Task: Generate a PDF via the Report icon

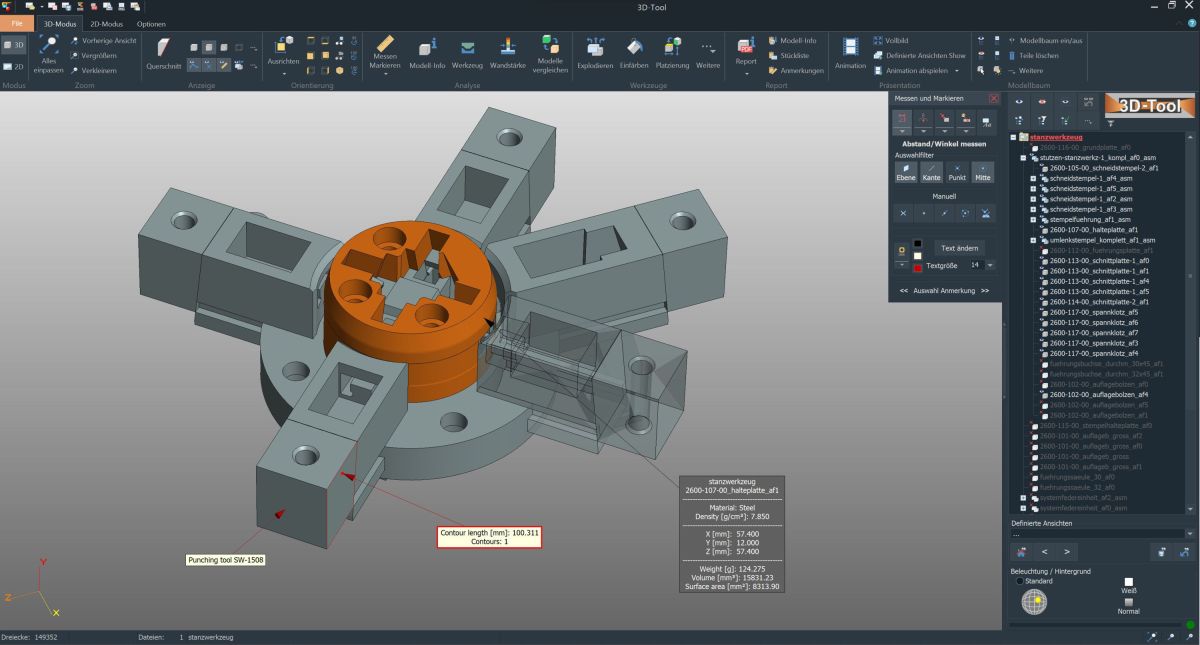Action: [745, 52]
